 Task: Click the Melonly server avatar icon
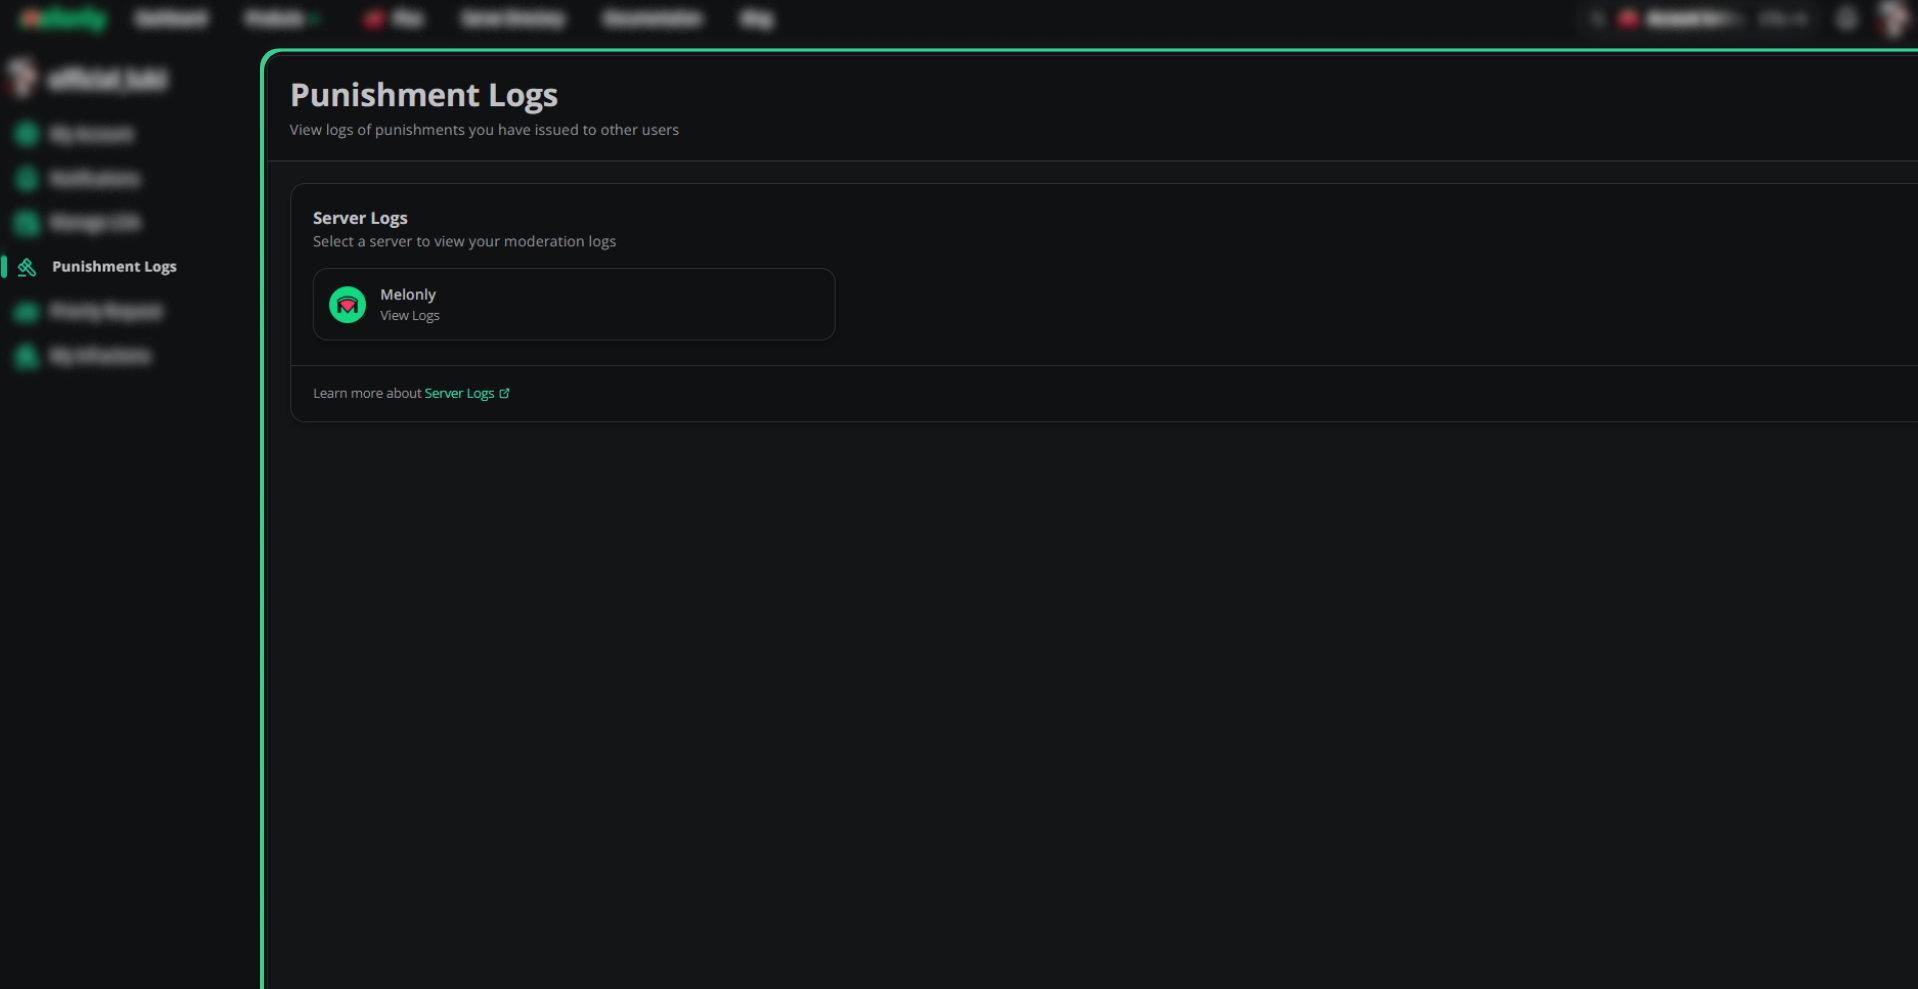tap(347, 304)
